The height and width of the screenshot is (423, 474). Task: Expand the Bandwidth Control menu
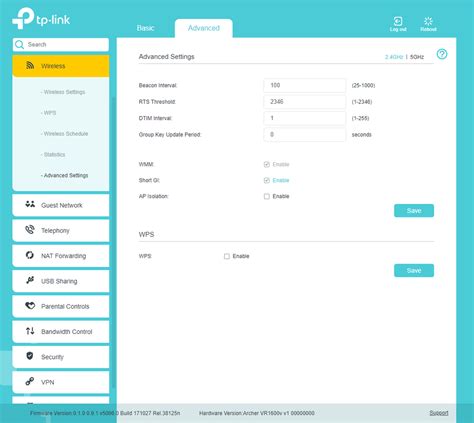[x=61, y=332]
